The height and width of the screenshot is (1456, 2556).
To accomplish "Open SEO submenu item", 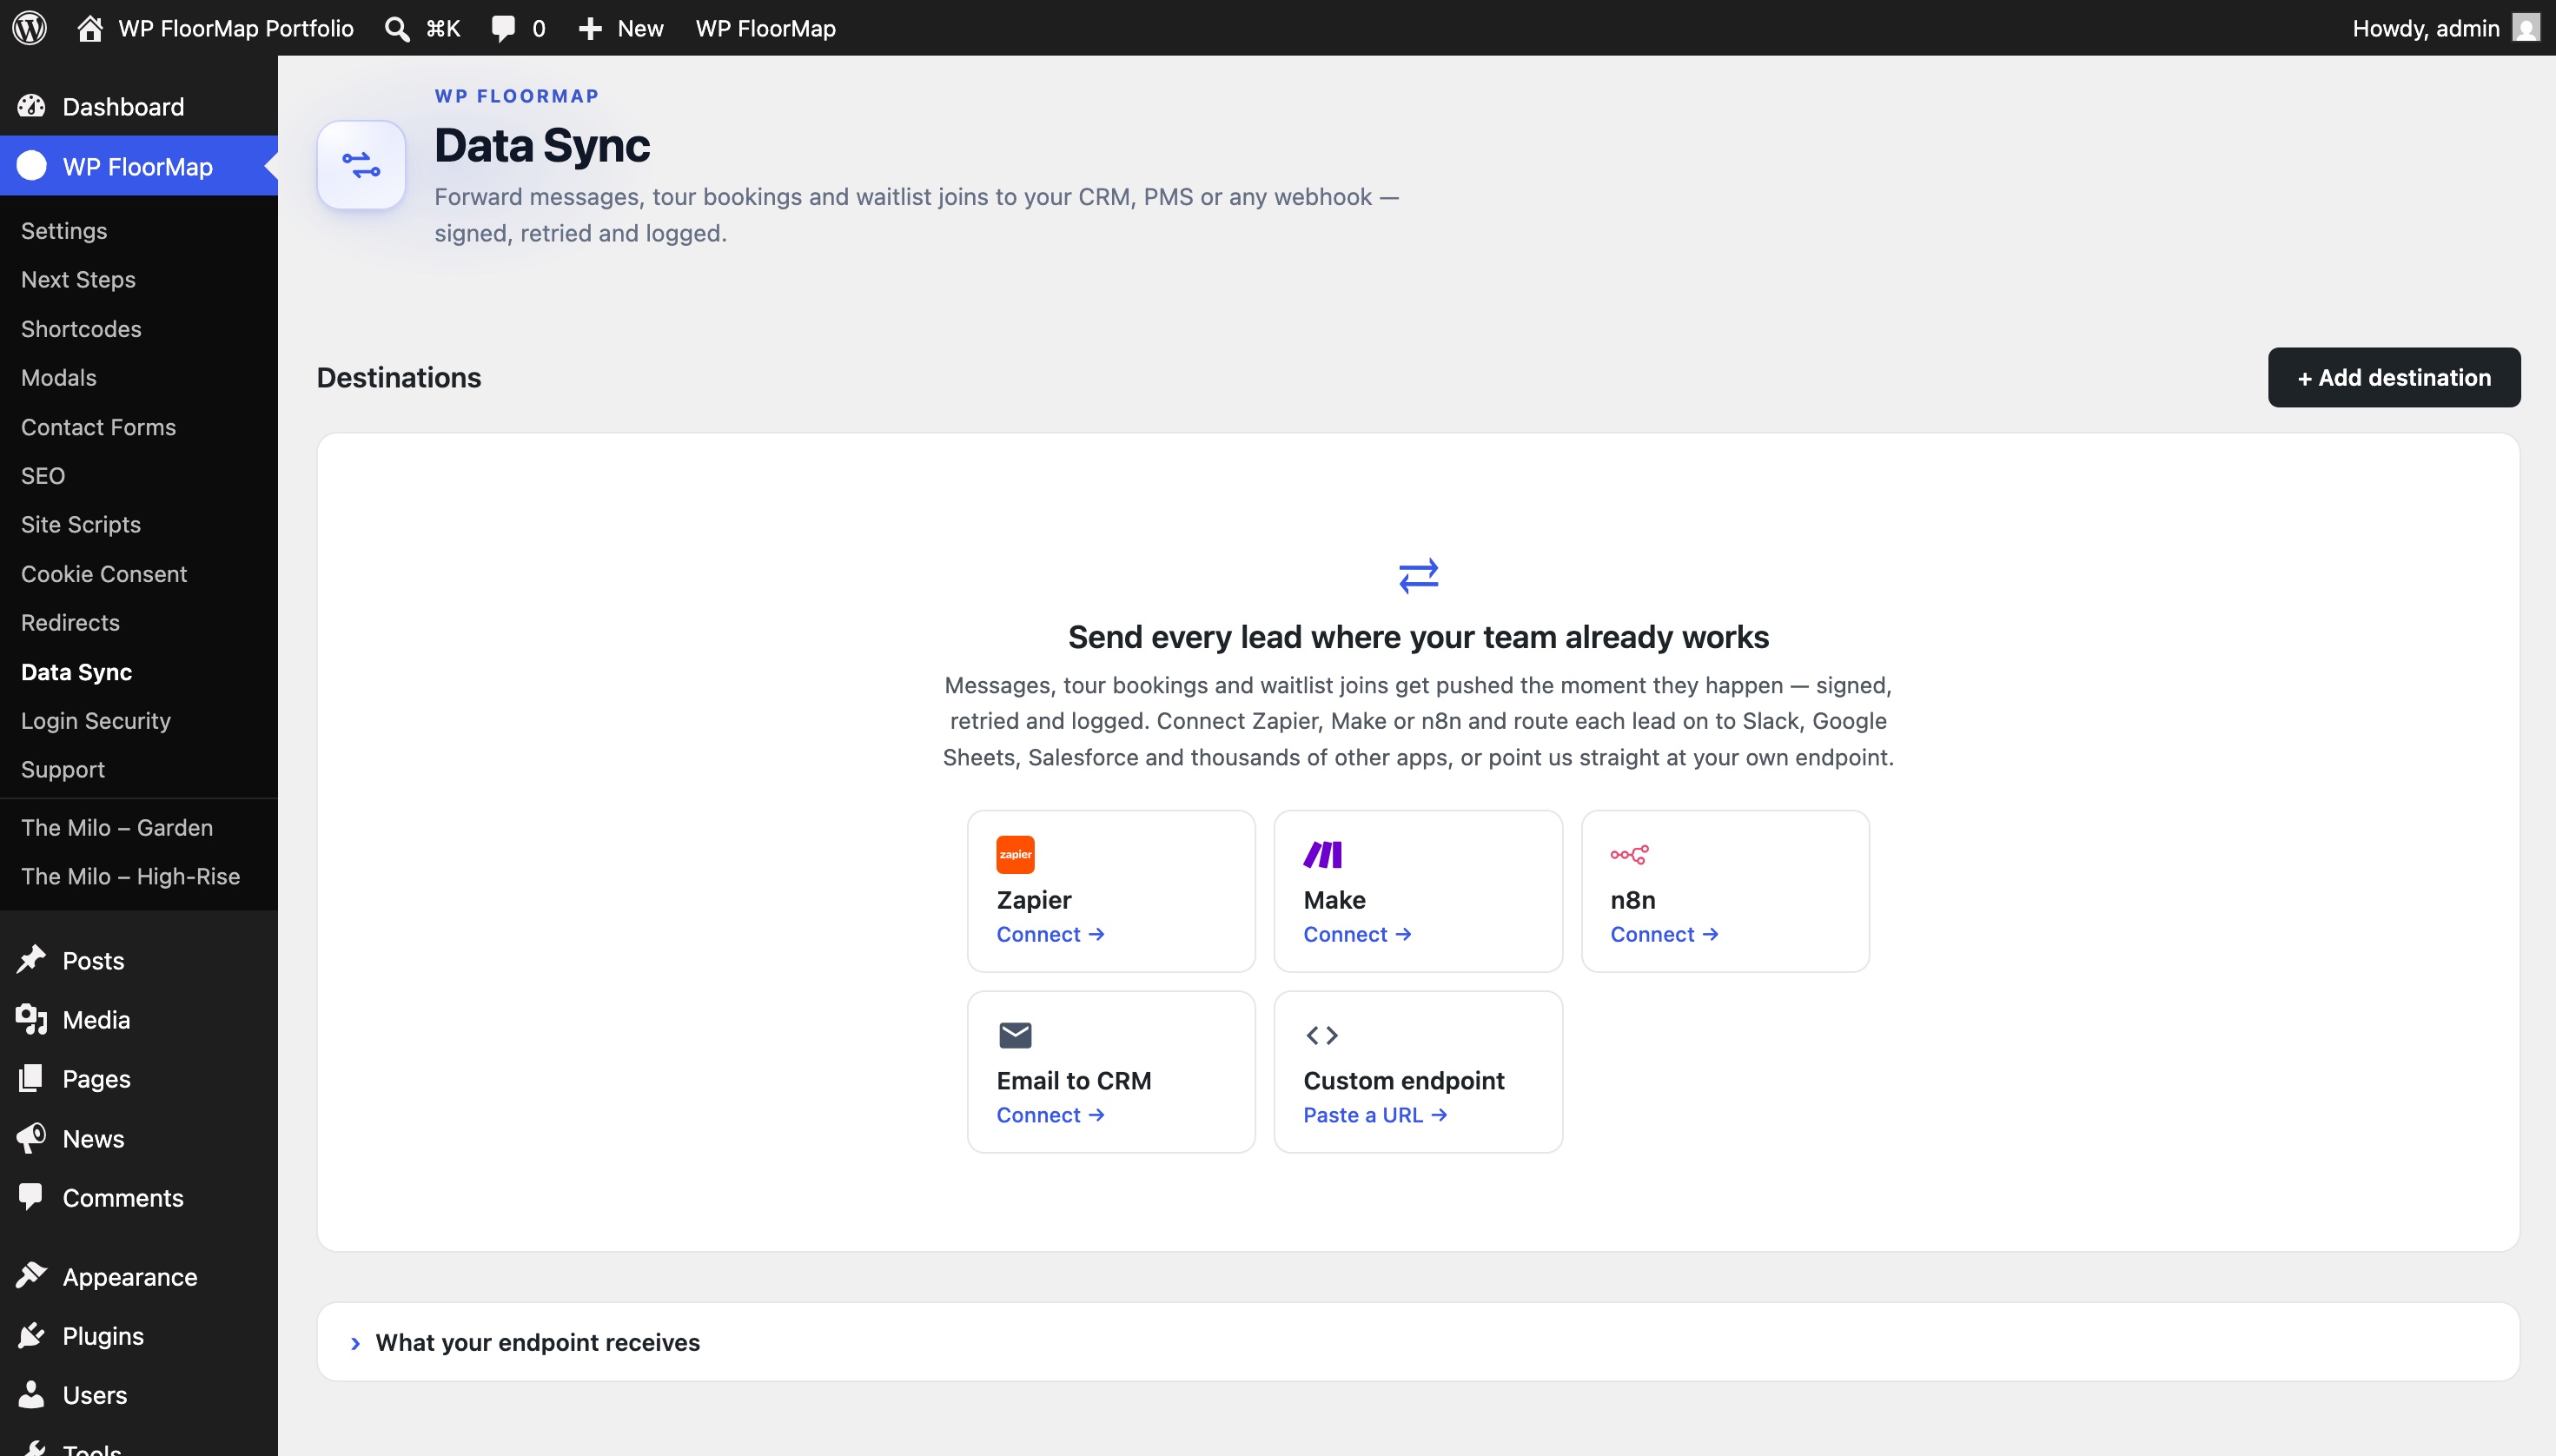I will click(x=43, y=475).
